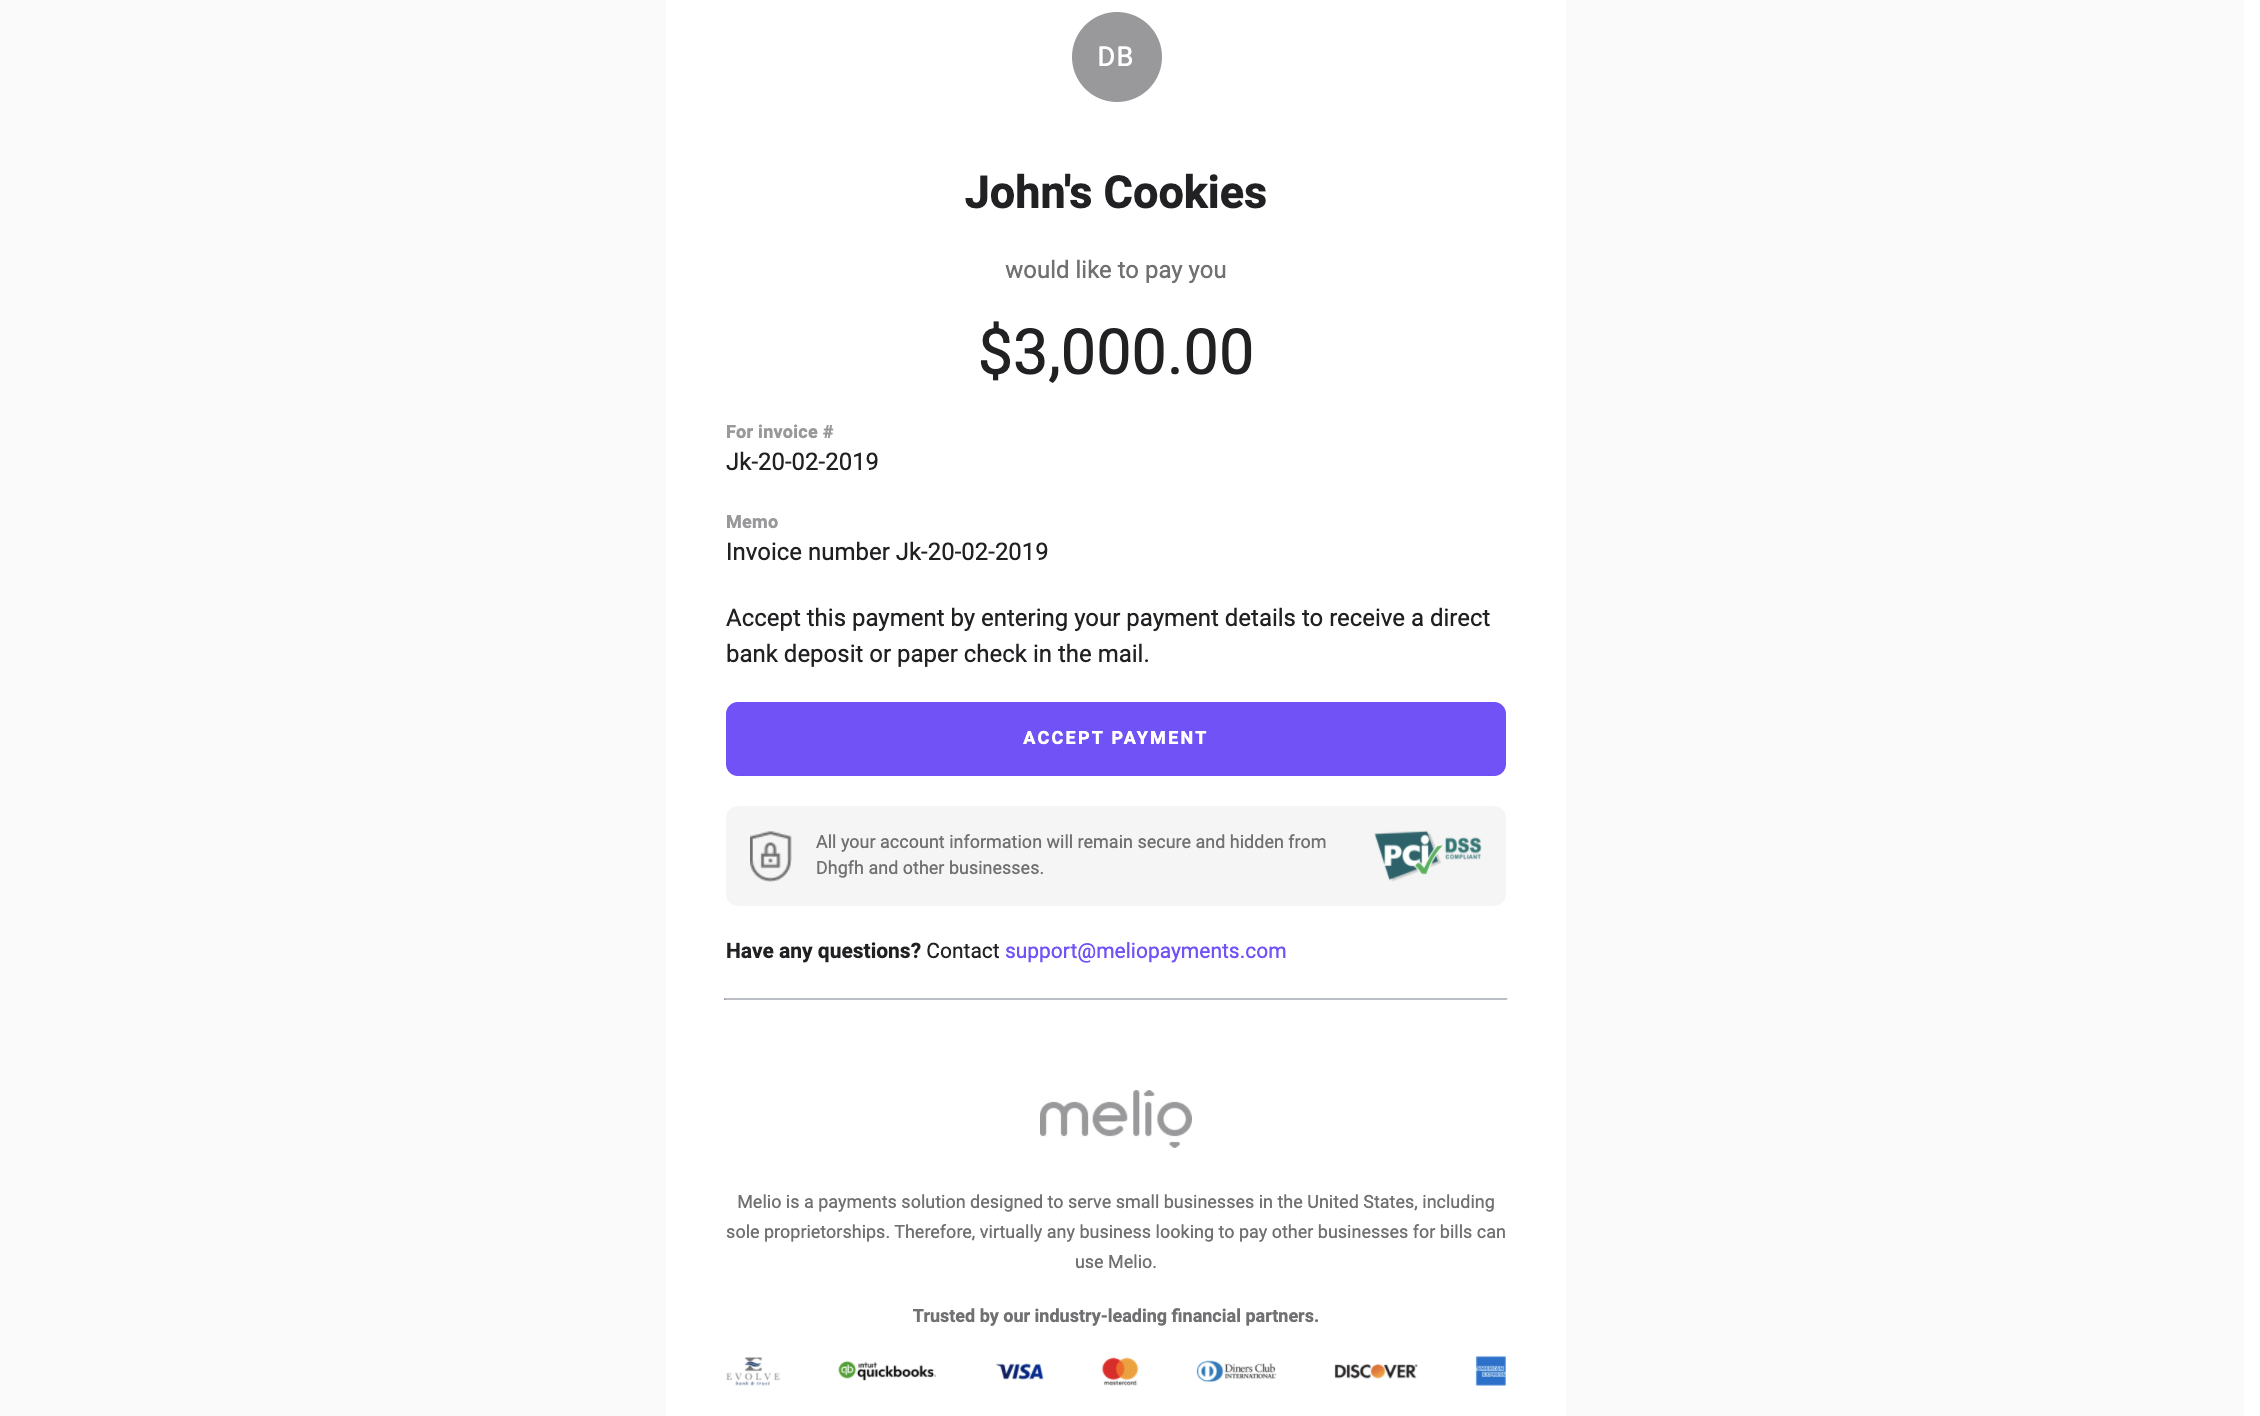
Task: Click the Melio logo
Action: [1116, 1118]
